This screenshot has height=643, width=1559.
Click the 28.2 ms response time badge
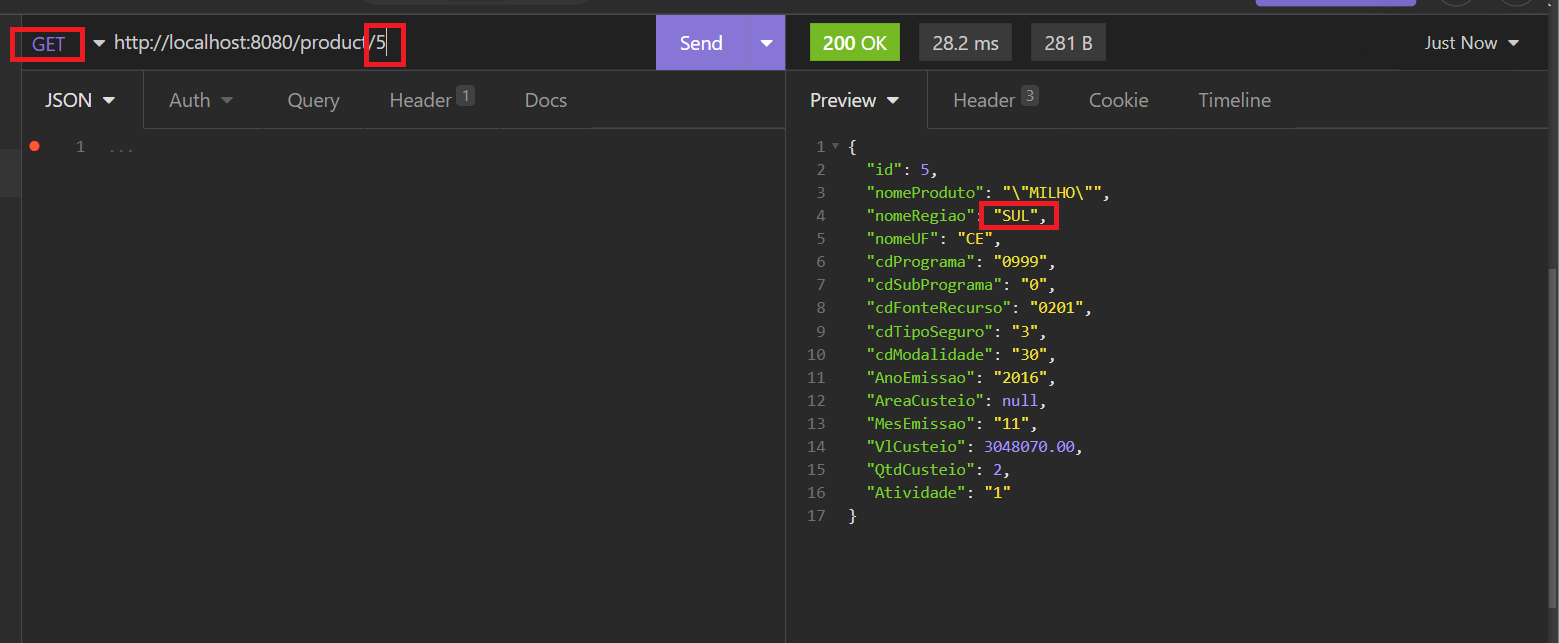pos(964,42)
